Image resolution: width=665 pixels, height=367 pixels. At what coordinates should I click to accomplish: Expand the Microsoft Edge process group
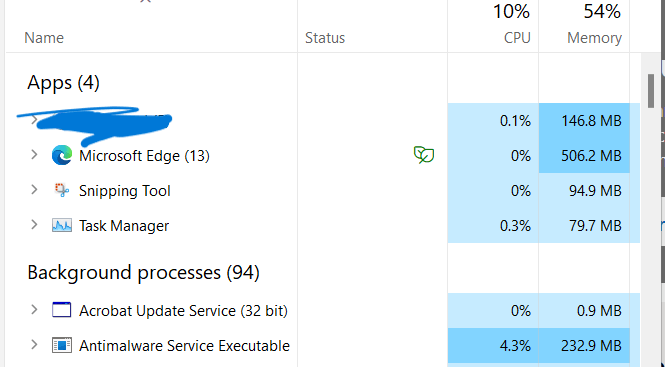click(x=34, y=155)
